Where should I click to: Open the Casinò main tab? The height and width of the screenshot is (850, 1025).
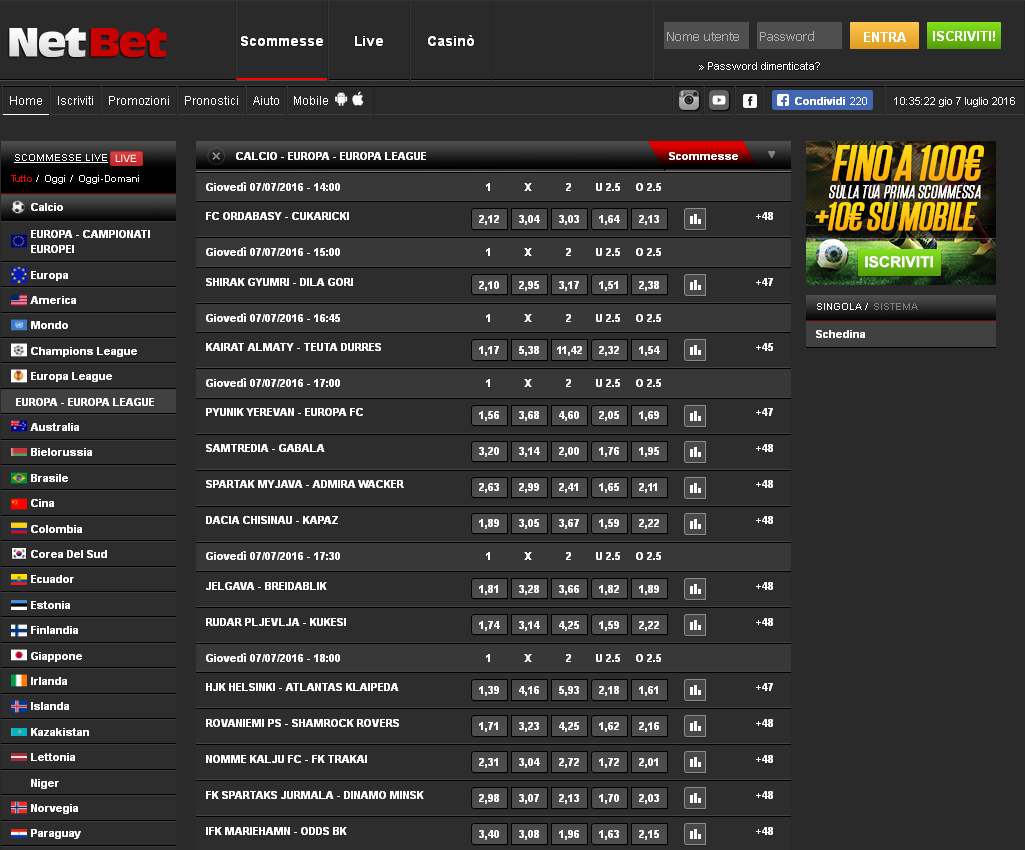[x=450, y=41]
